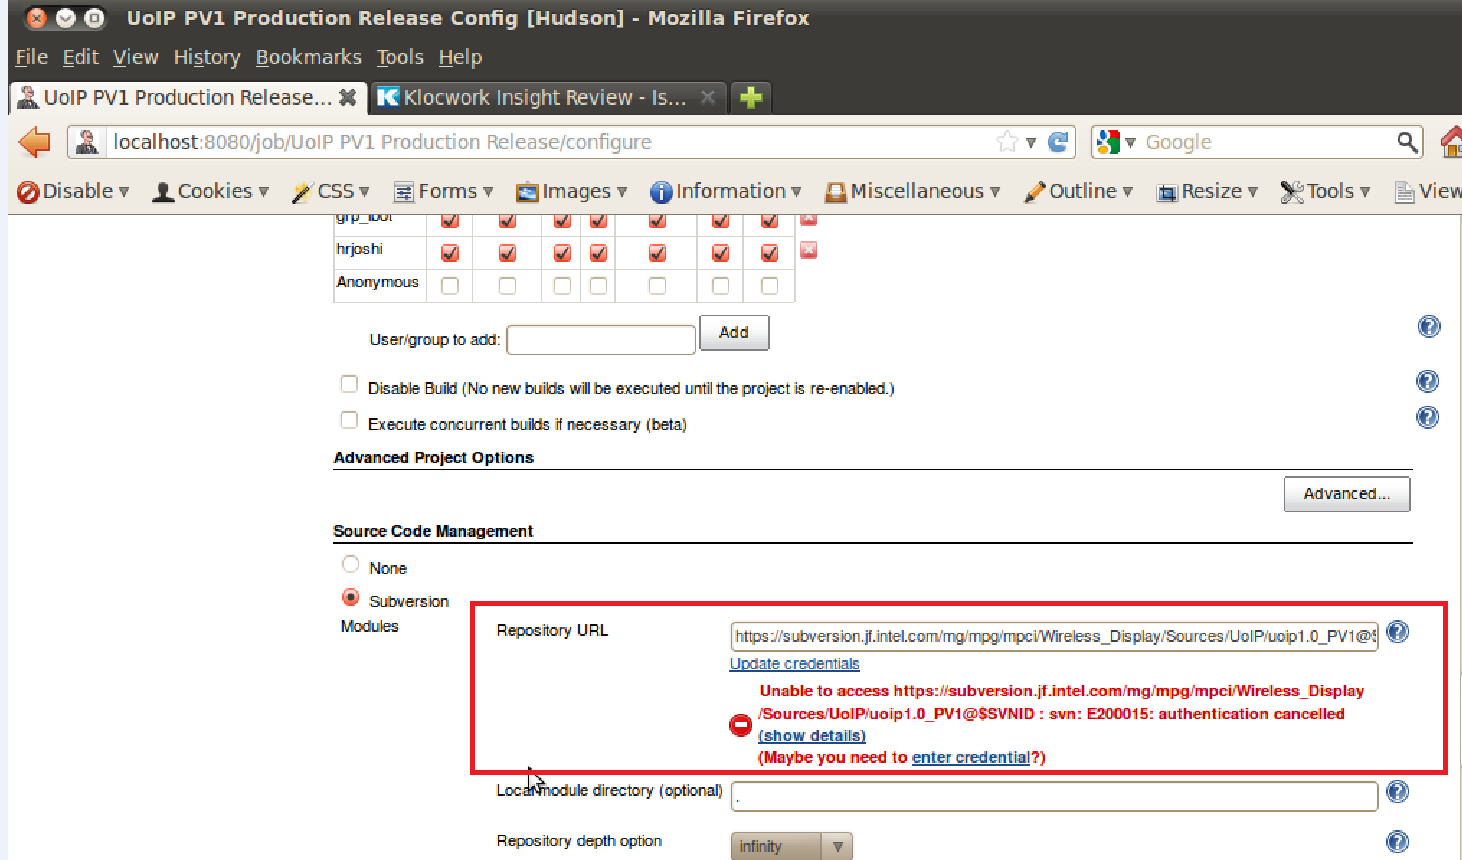The height and width of the screenshot is (860, 1462).
Task: Open the Edit menu
Action: (x=80, y=57)
